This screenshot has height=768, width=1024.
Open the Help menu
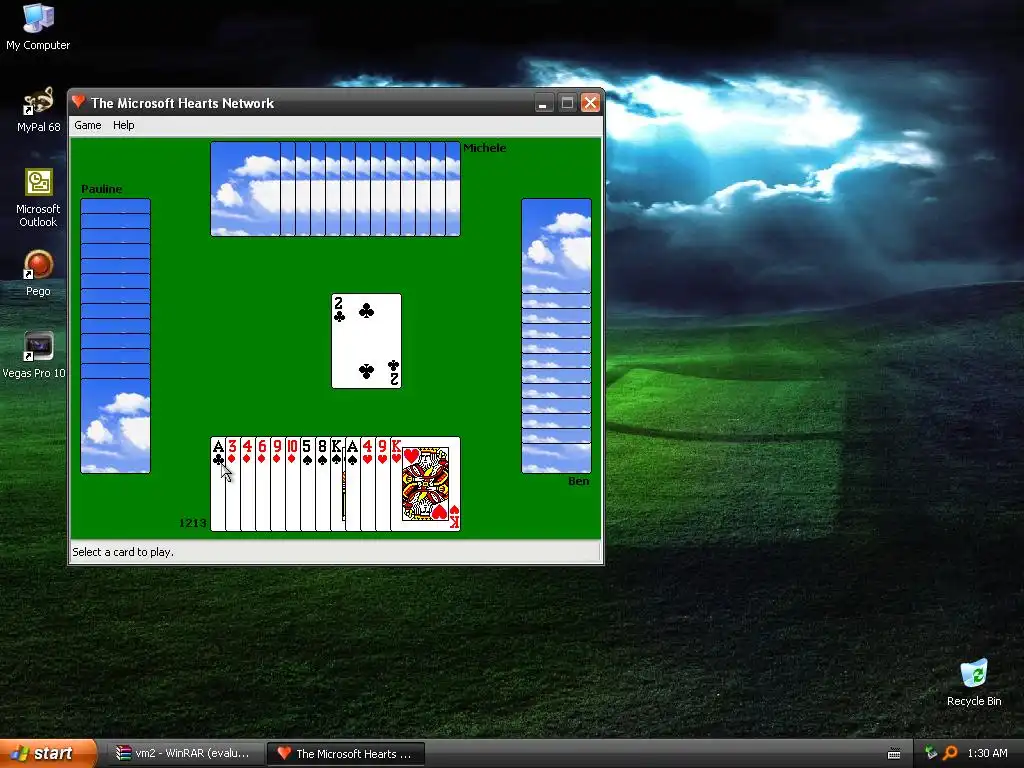pos(123,125)
